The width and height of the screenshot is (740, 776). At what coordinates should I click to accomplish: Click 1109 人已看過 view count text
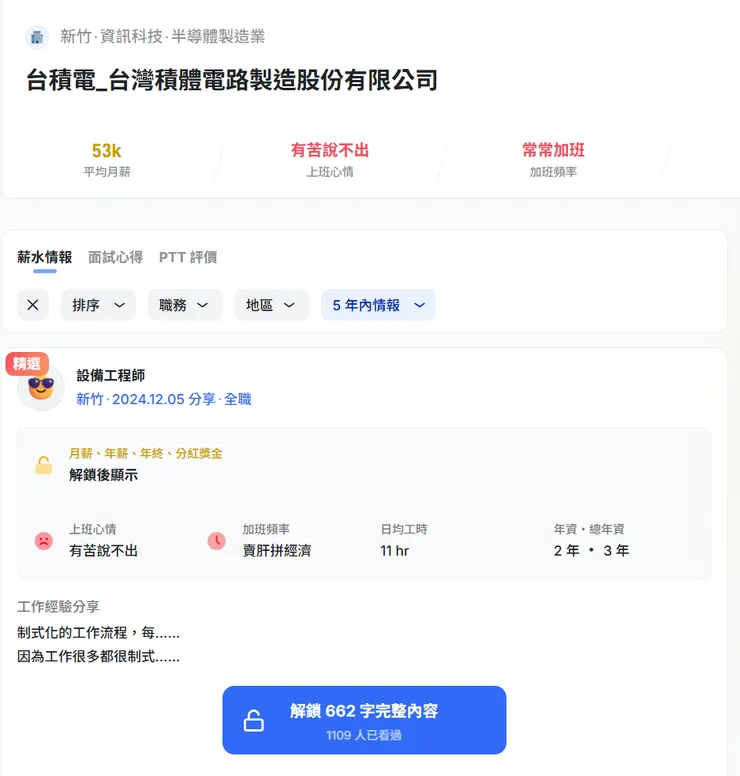(364, 735)
